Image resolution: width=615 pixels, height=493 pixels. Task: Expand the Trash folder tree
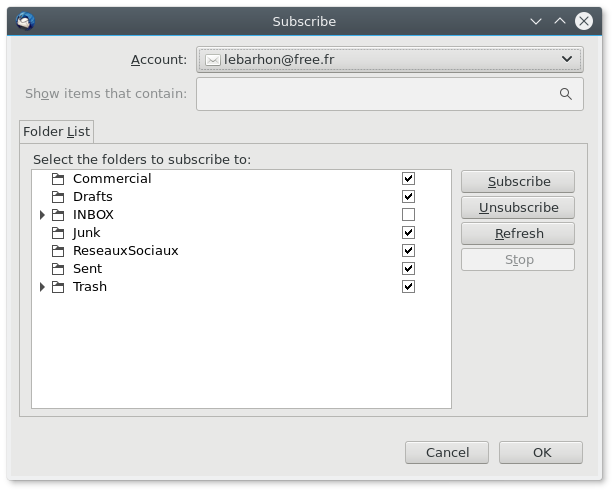[42, 287]
